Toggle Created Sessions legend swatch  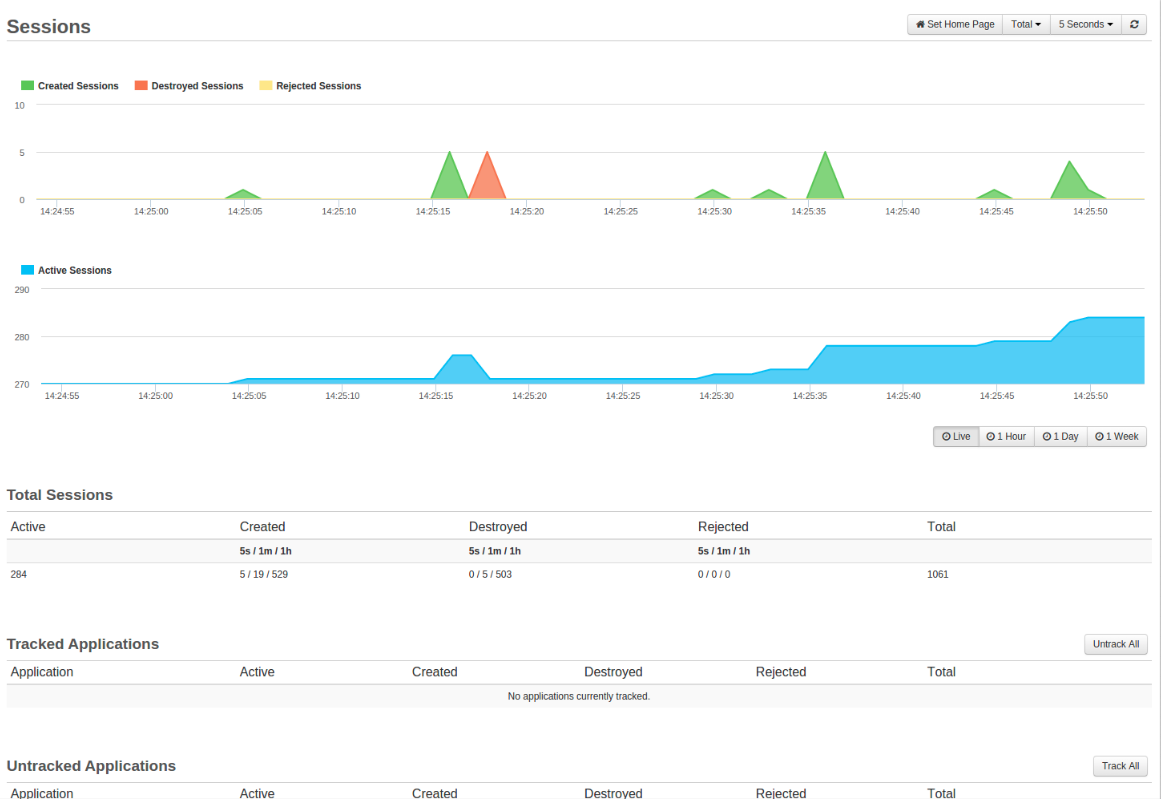click(x=28, y=86)
